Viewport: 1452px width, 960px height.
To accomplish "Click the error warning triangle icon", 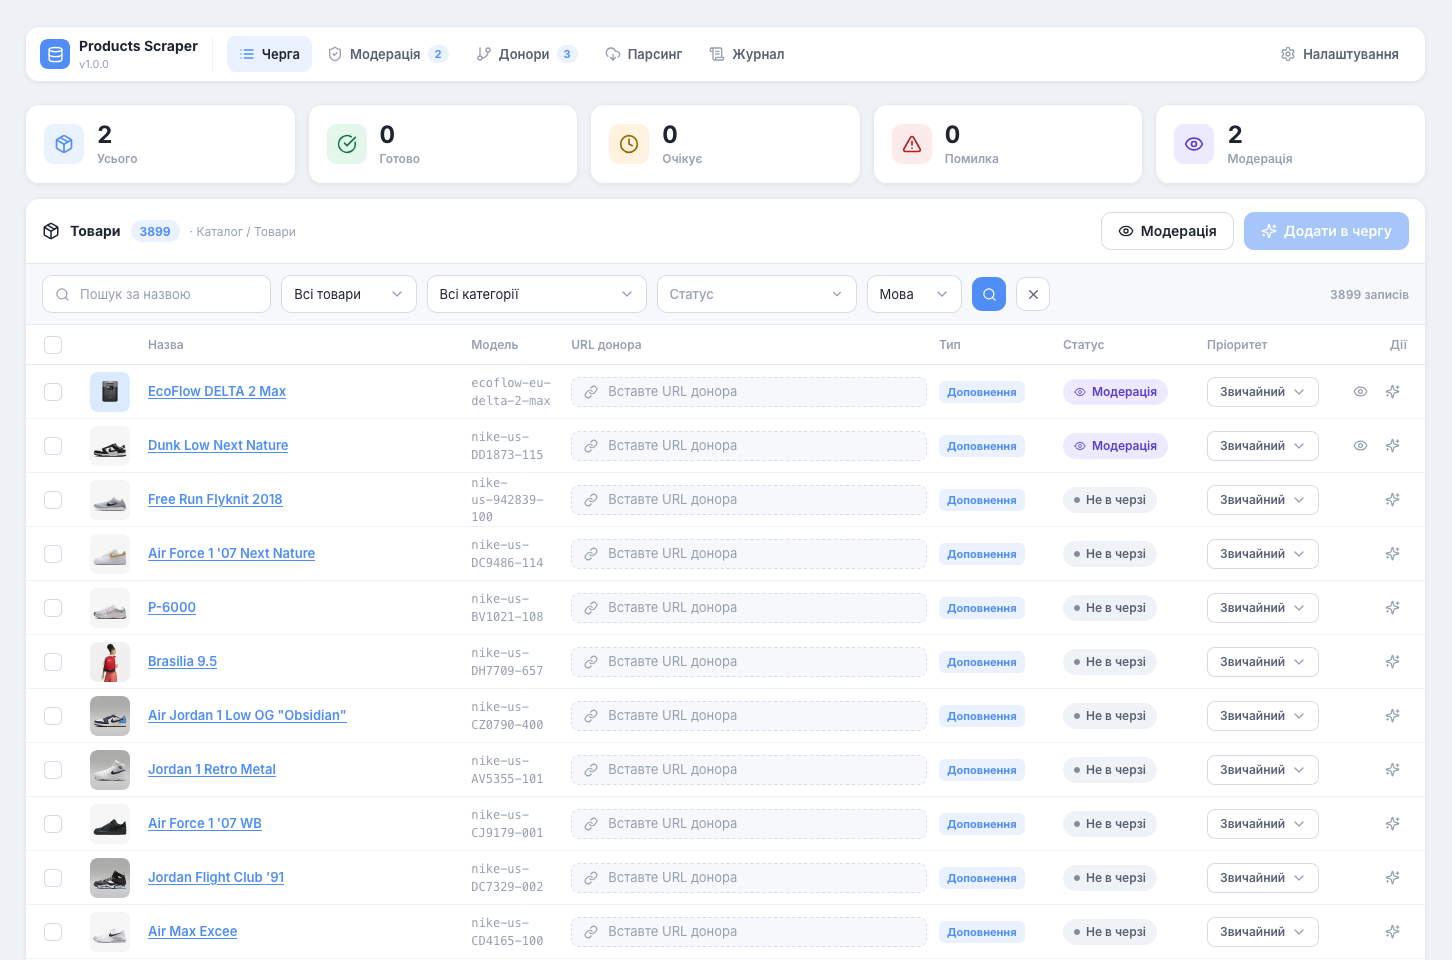I will click(912, 144).
